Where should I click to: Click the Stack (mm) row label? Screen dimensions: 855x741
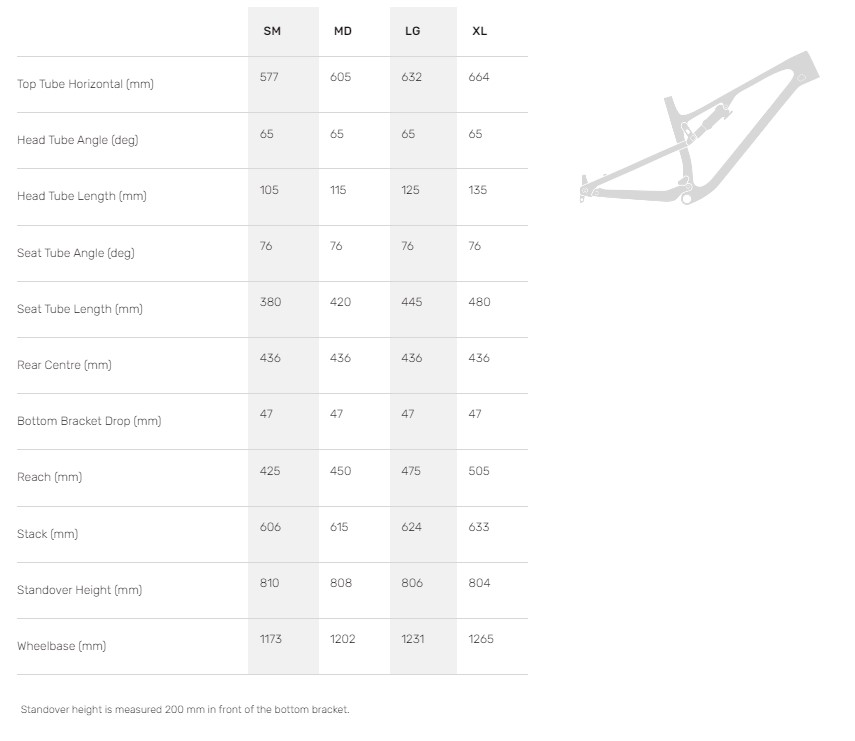click(47, 534)
